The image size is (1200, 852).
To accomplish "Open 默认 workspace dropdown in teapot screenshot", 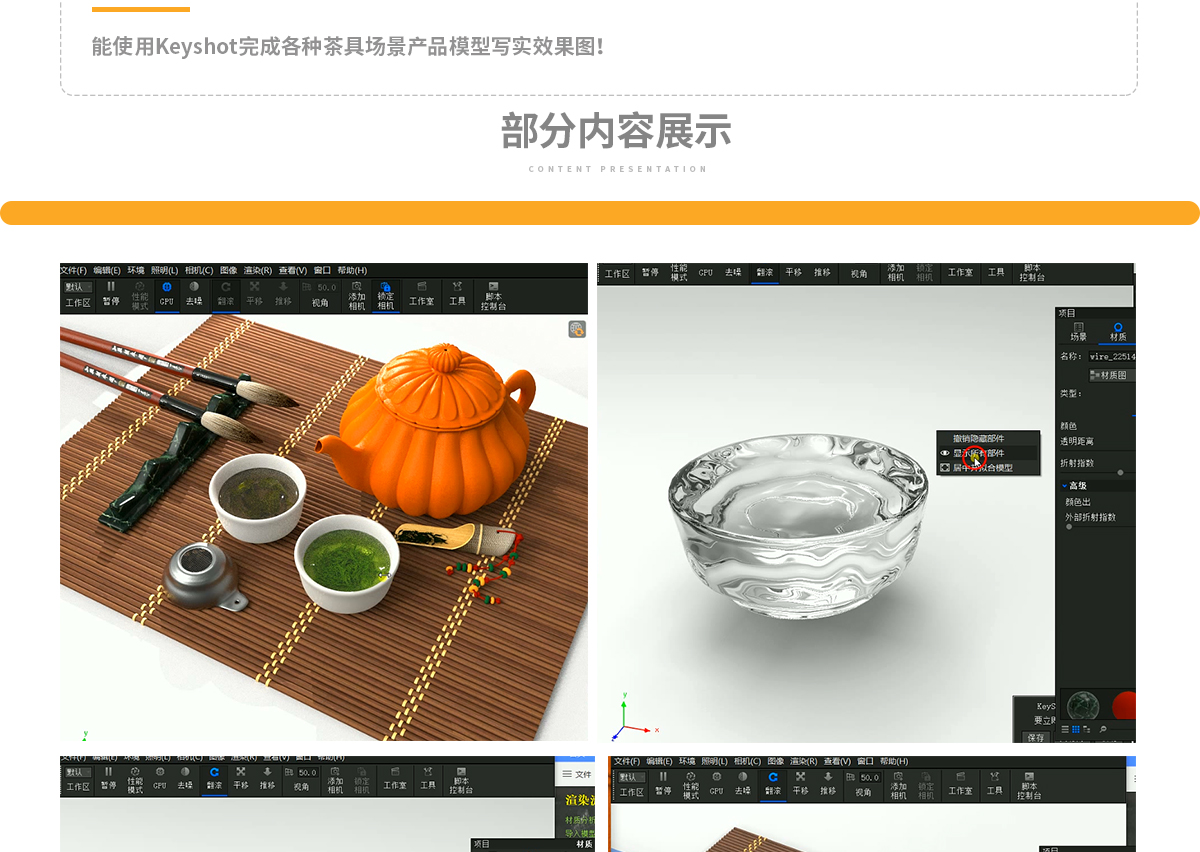I will (78, 287).
